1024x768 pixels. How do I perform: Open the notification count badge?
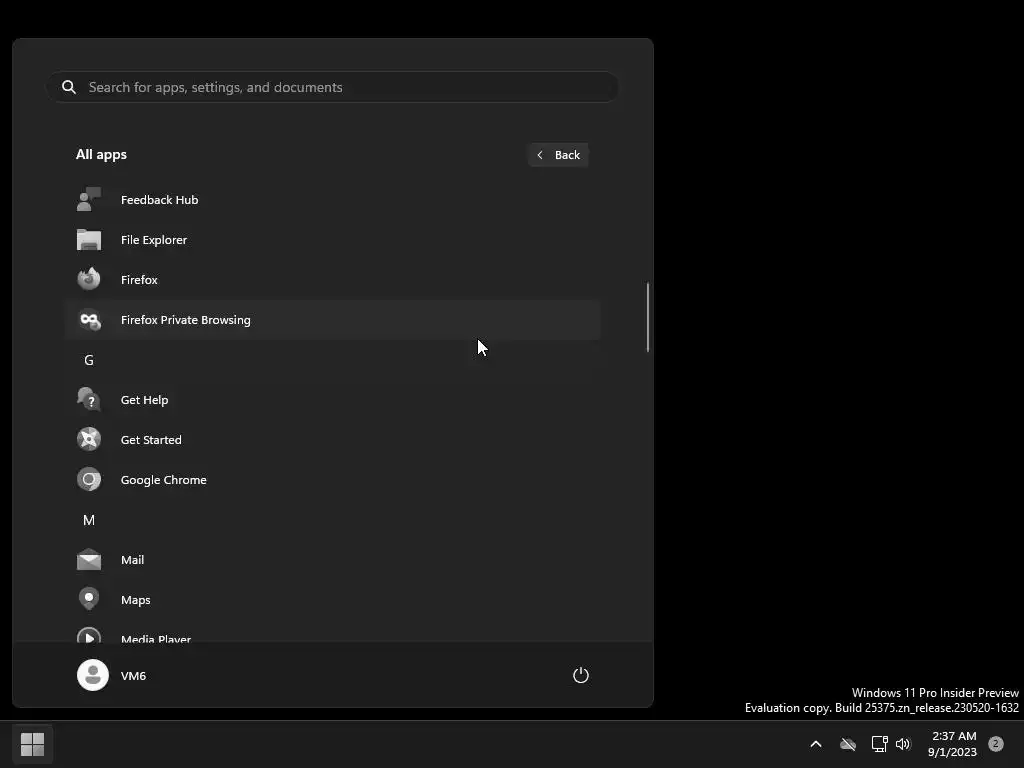point(996,743)
